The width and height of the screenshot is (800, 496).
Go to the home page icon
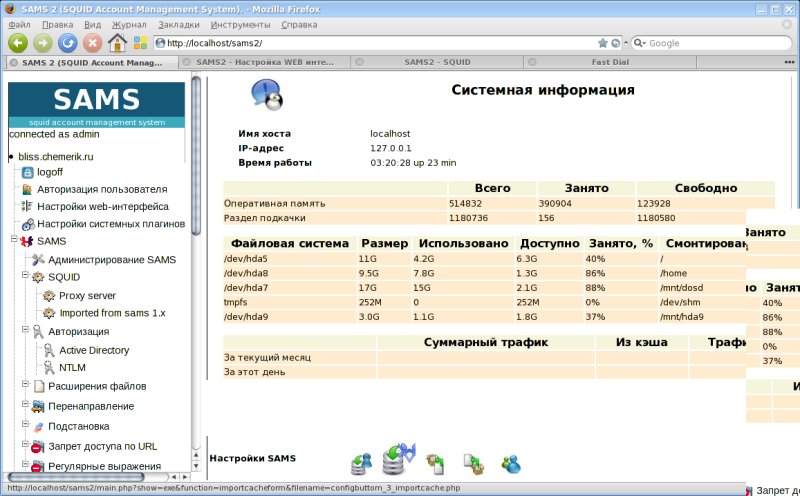117,43
